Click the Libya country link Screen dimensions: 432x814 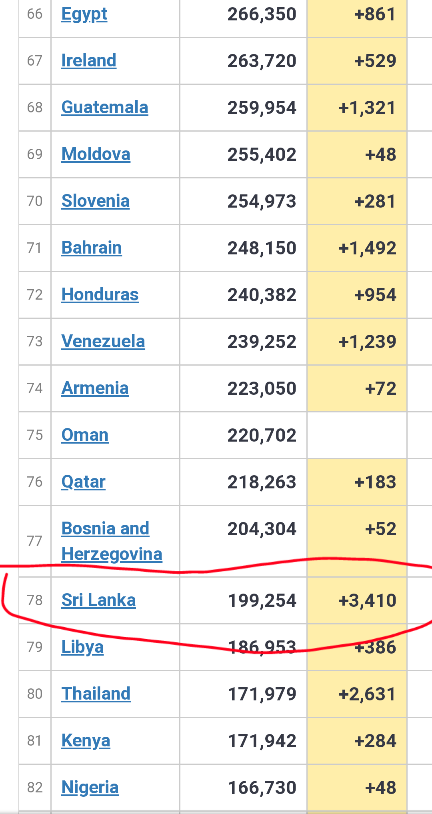[82, 647]
